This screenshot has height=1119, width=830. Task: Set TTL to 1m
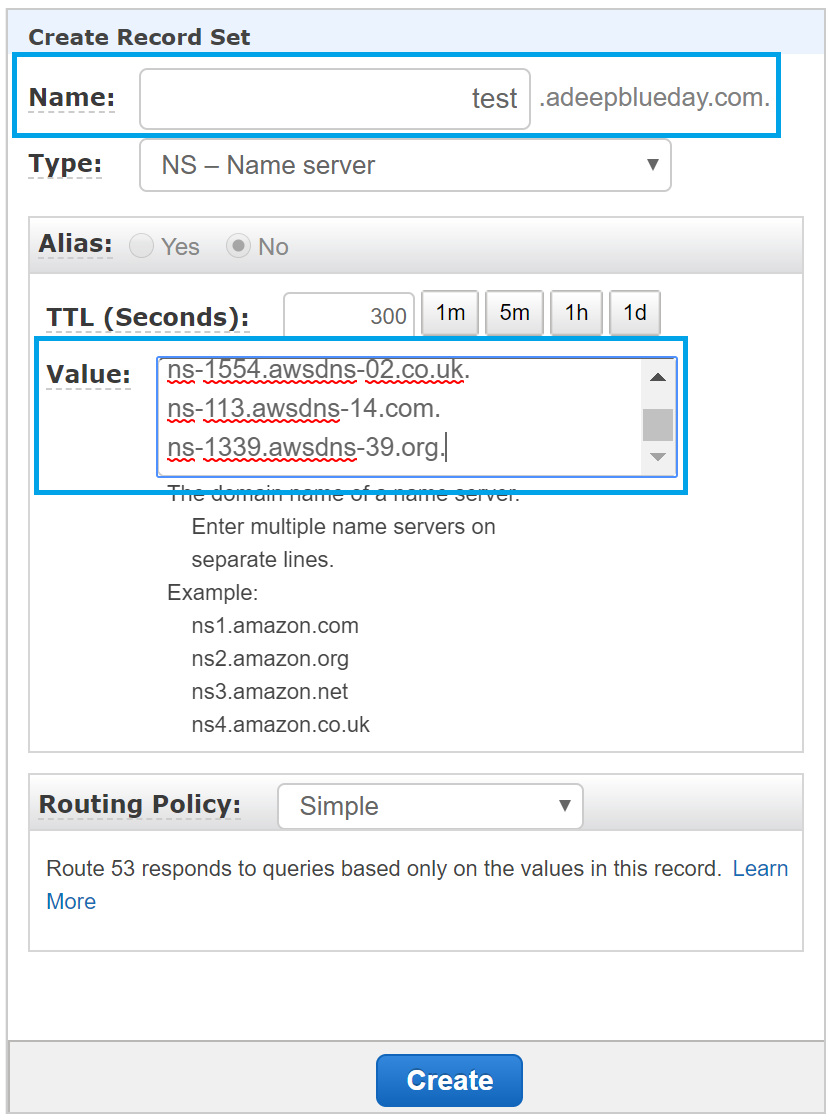coord(449,312)
